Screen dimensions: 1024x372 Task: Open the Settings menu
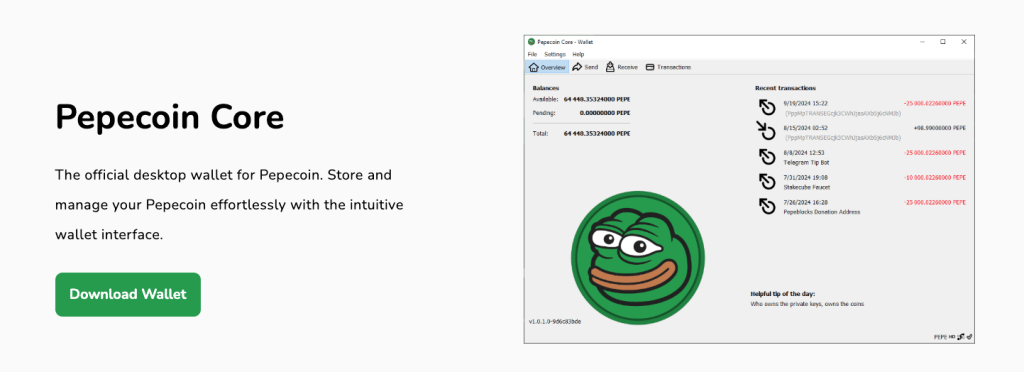[x=555, y=54]
